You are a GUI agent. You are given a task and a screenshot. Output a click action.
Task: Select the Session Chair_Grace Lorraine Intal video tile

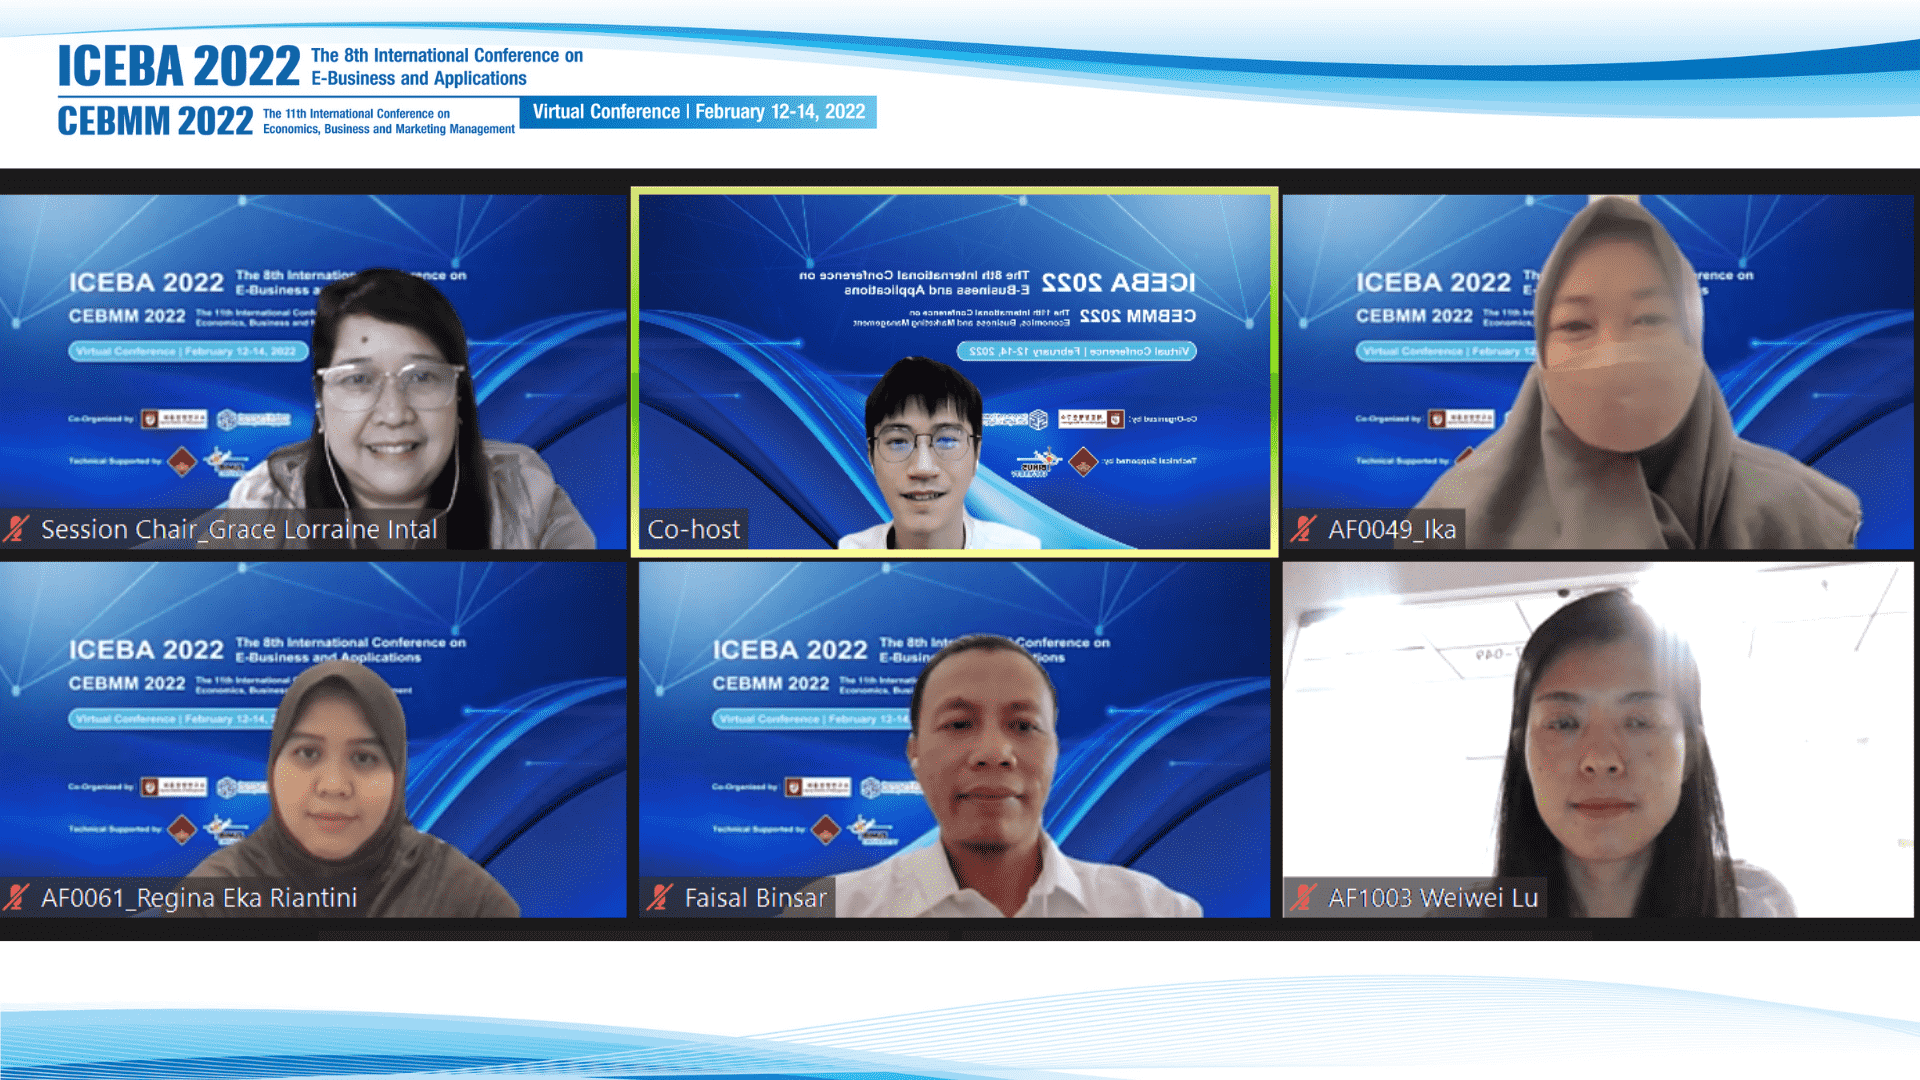pos(313,371)
